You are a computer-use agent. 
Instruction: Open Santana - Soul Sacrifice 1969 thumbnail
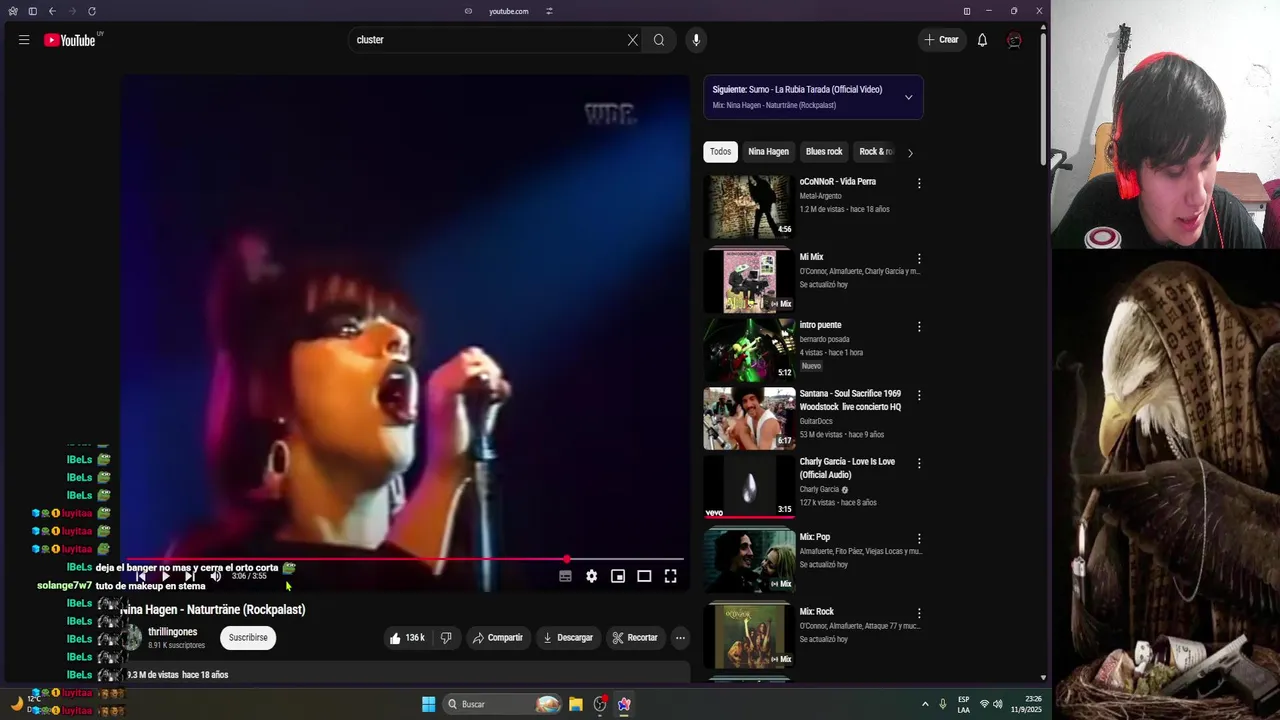coord(749,418)
